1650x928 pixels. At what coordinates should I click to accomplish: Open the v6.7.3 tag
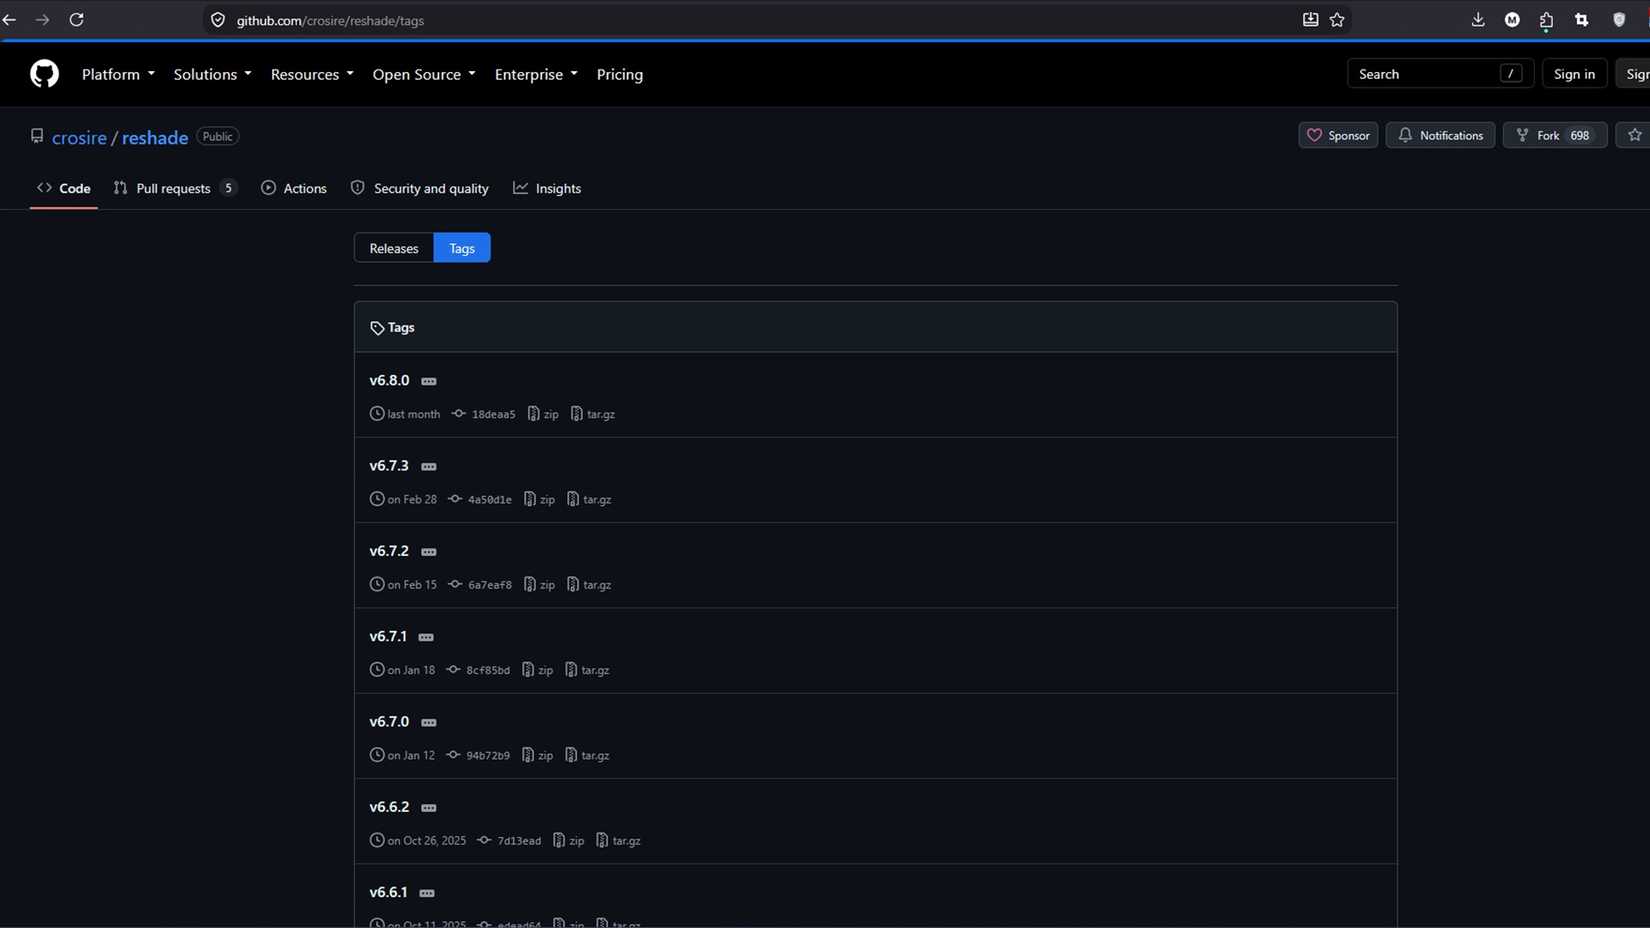389,466
